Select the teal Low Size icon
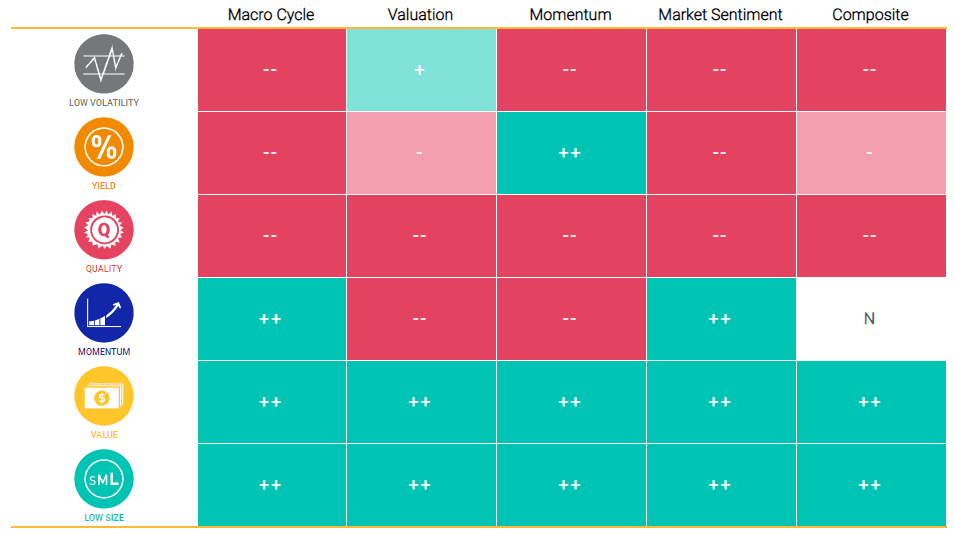Viewport: 954px width, 540px height. pyautogui.click(x=104, y=479)
